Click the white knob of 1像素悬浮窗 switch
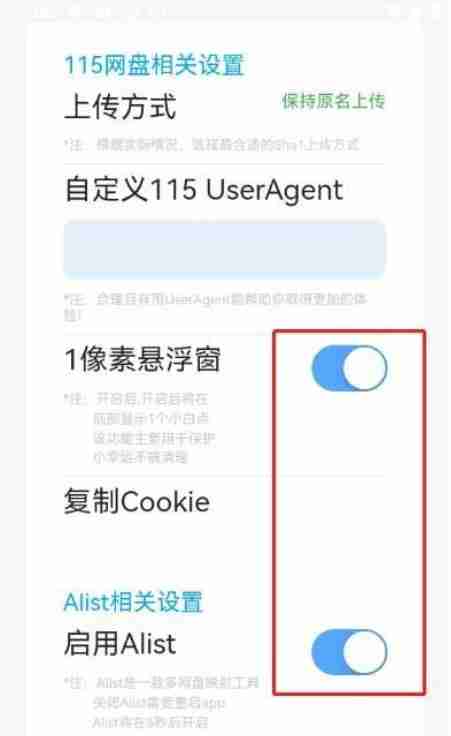Image resolution: width=451 pixels, height=736 pixels. [x=365, y=368]
